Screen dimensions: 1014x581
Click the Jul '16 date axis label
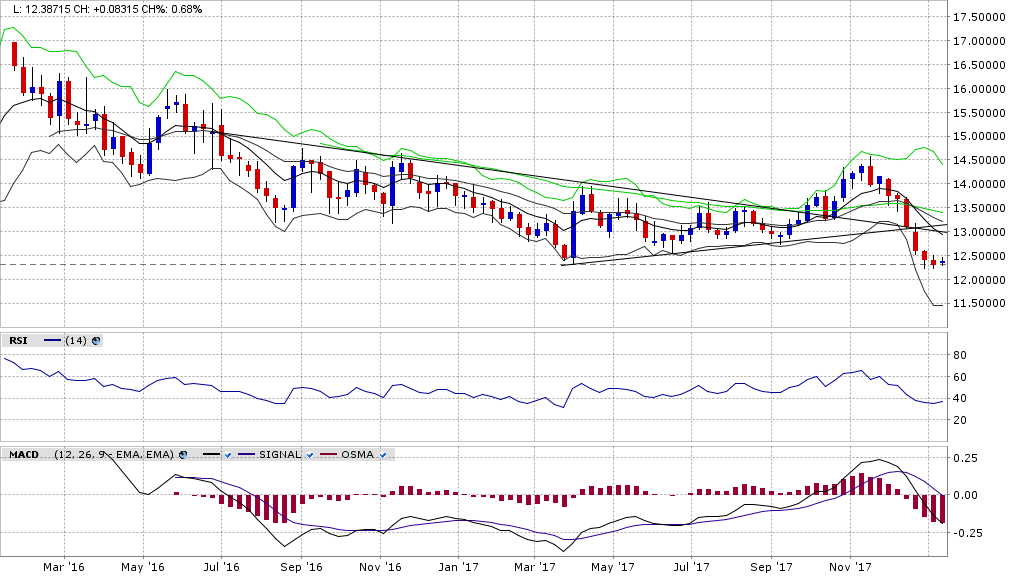(x=221, y=567)
